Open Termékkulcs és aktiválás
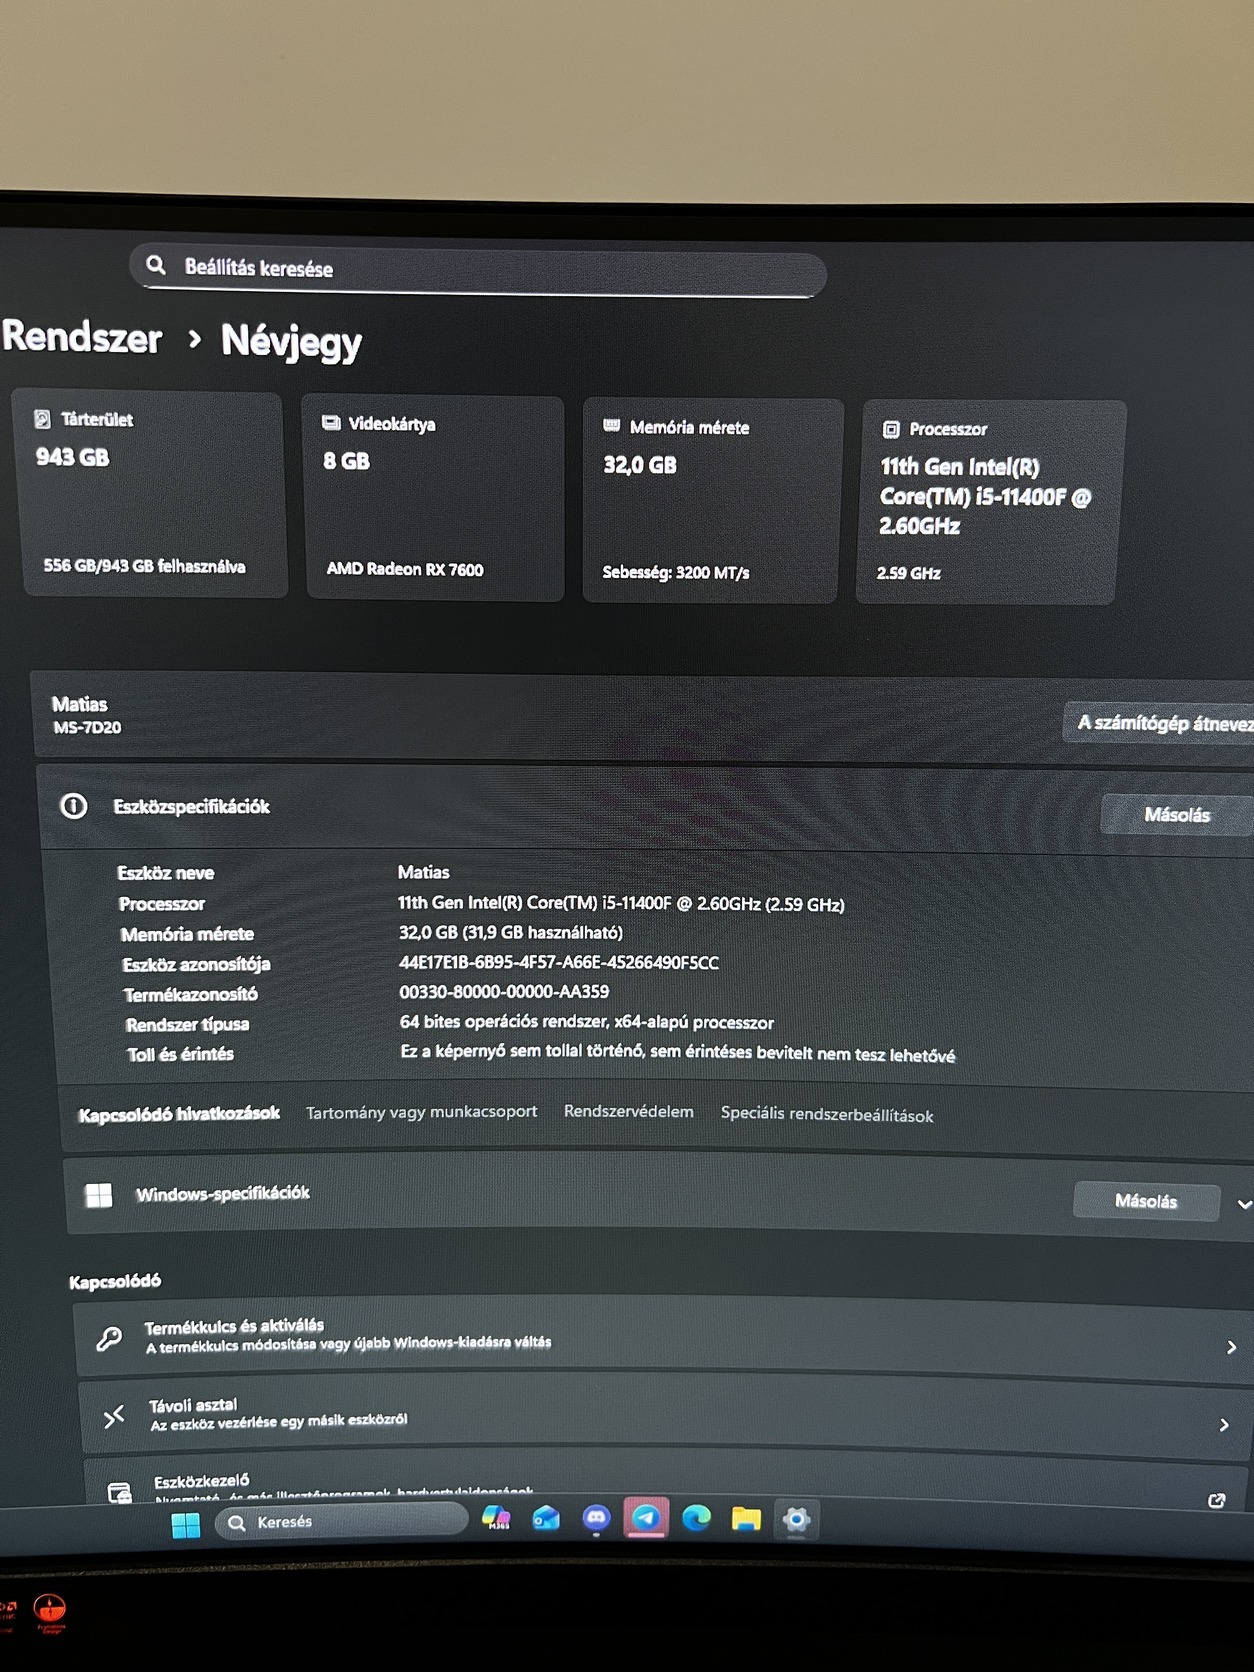 click(663, 1340)
